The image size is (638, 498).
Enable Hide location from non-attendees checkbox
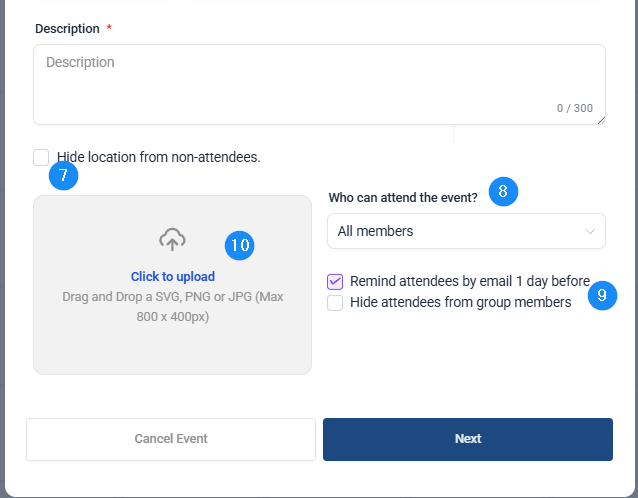pos(41,157)
